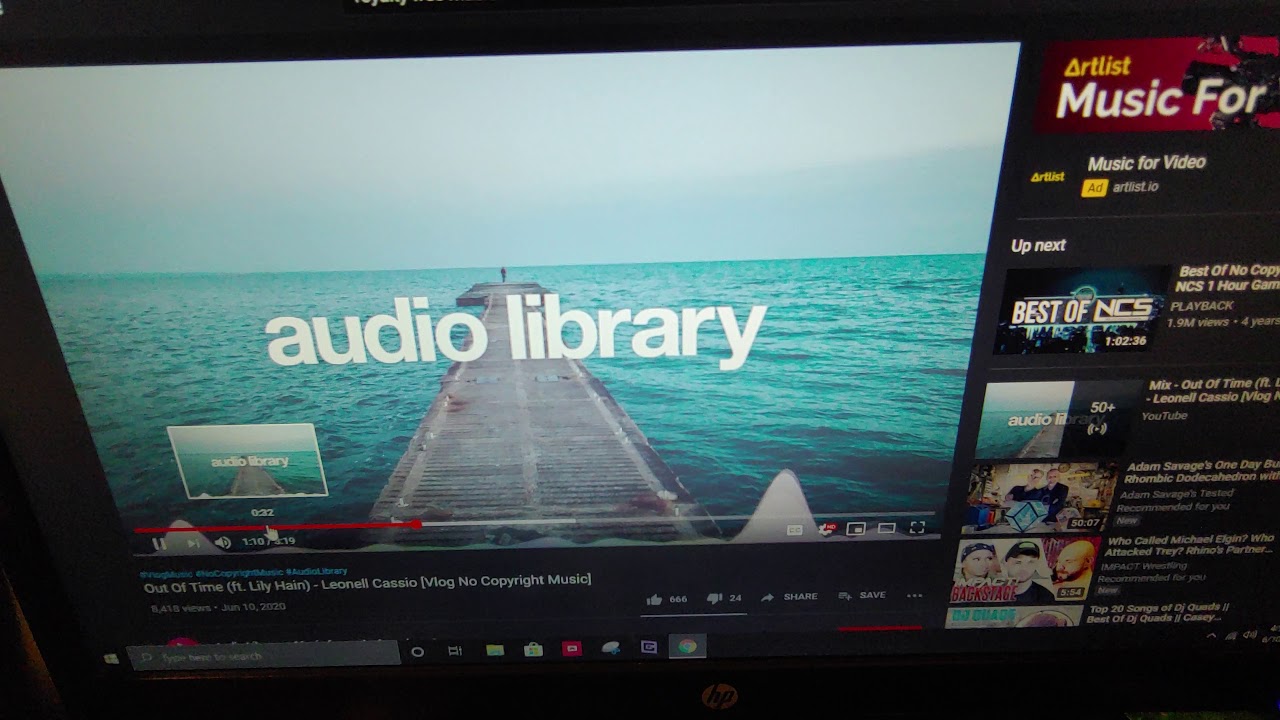Open Best Of No Copyright video title

(1228, 278)
